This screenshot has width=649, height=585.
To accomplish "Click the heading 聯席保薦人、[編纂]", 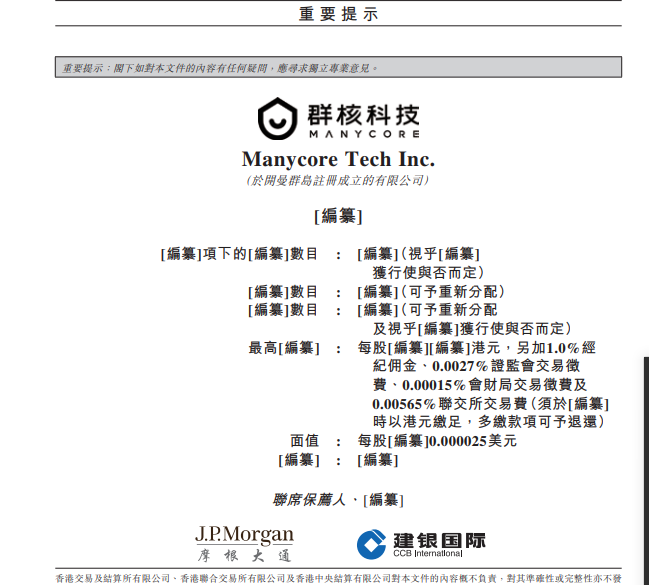I will [x=338, y=500].
